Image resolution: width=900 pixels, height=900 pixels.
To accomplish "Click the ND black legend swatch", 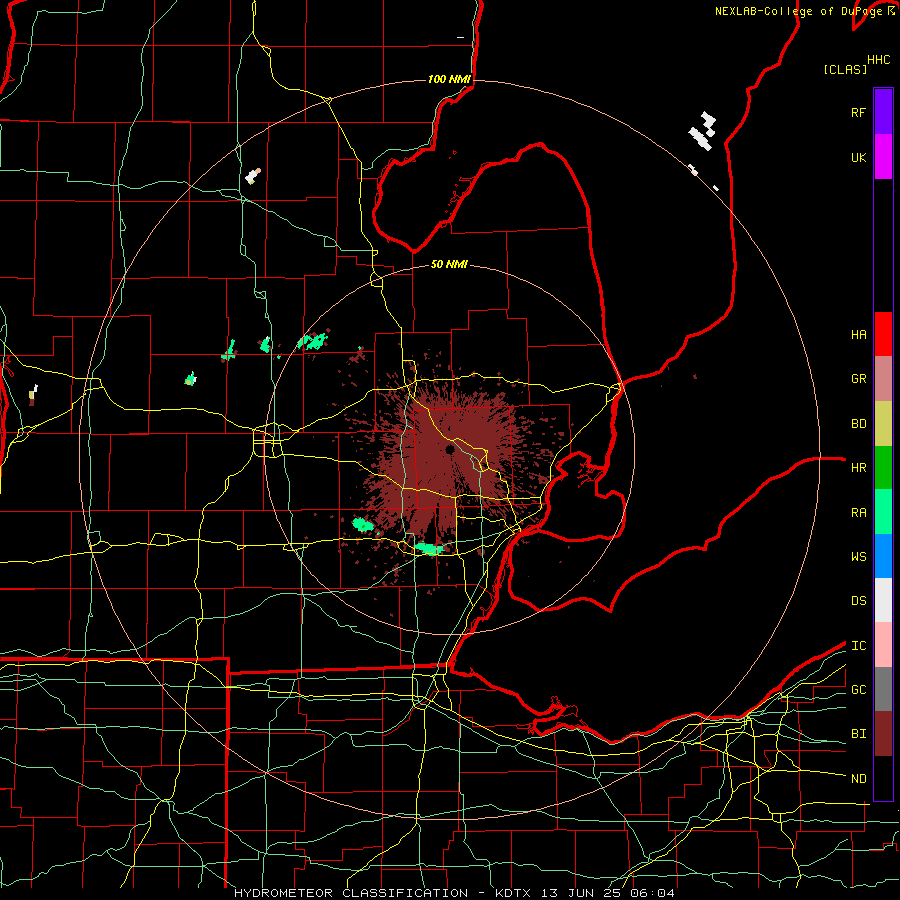I will point(883,778).
